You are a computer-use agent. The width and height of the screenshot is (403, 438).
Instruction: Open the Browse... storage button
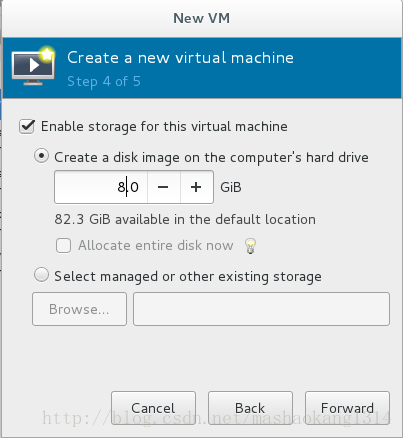tap(79, 309)
